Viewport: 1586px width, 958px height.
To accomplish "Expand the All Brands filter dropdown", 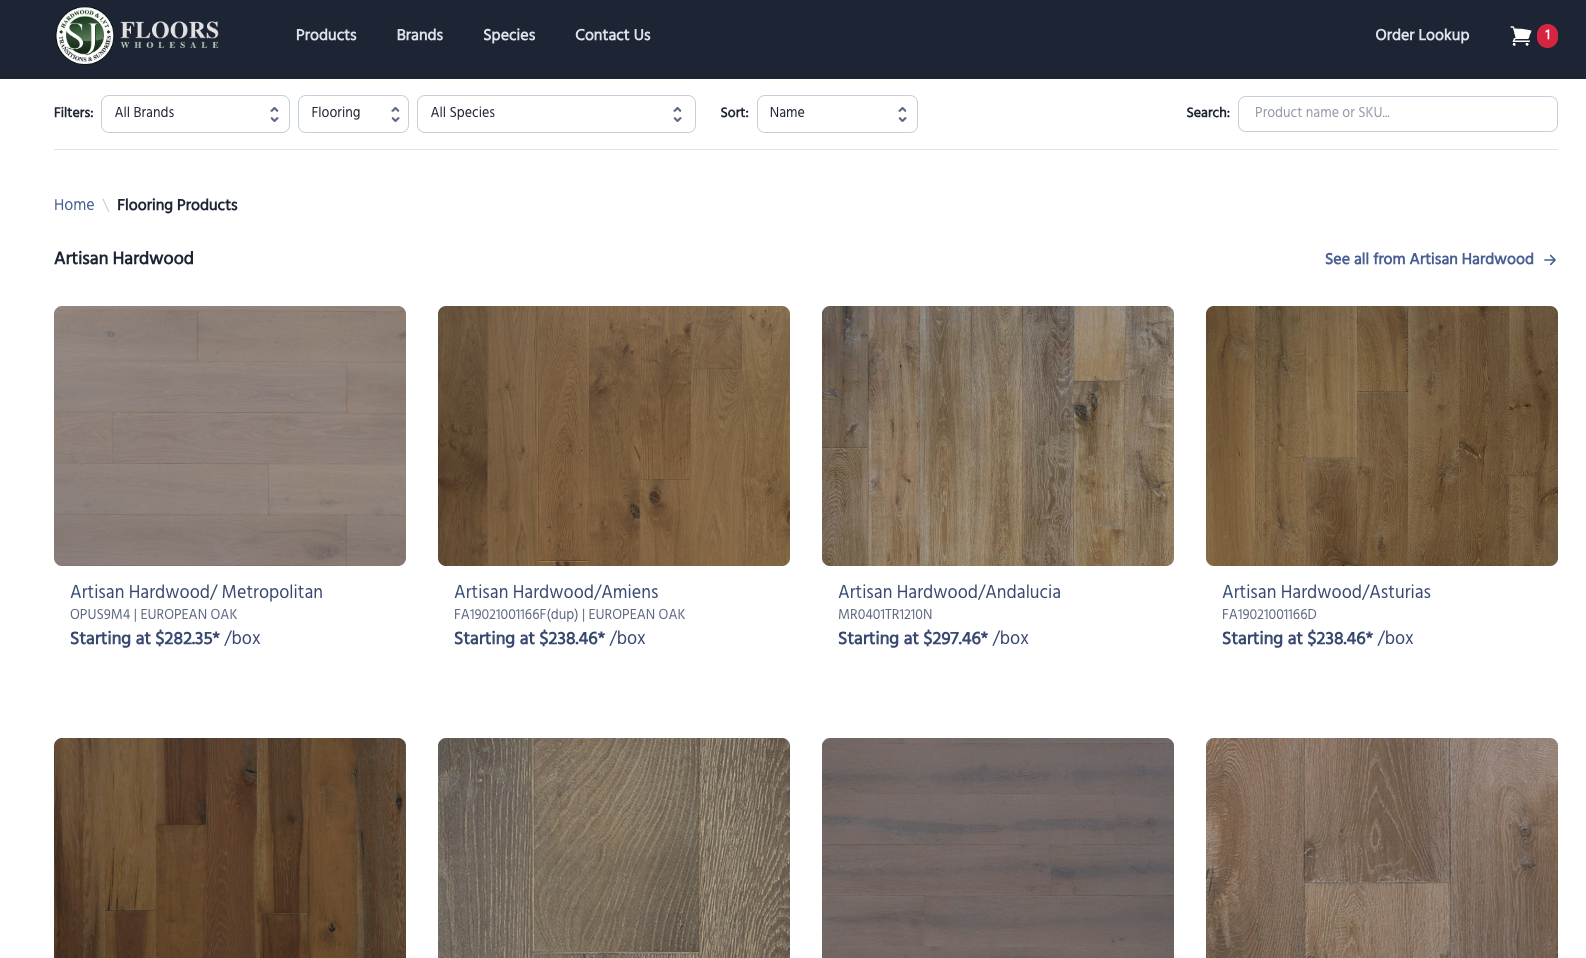I will (195, 114).
